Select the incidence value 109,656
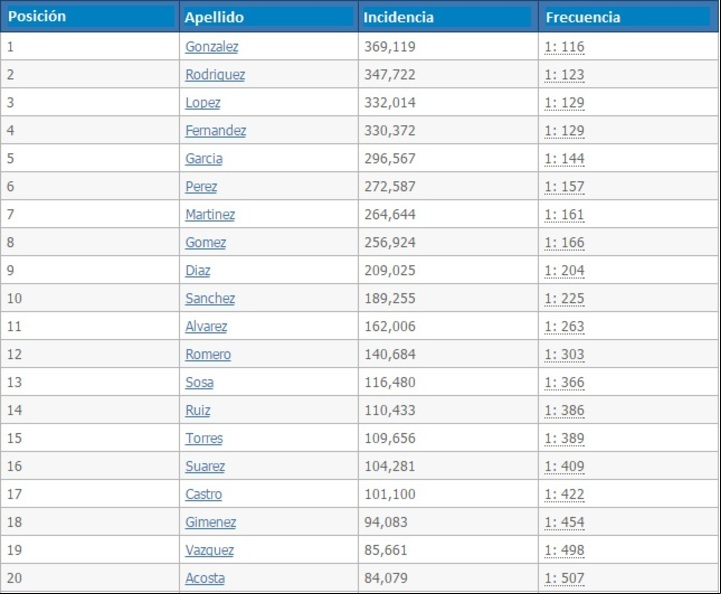721x594 pixels. tap(390, 438)
